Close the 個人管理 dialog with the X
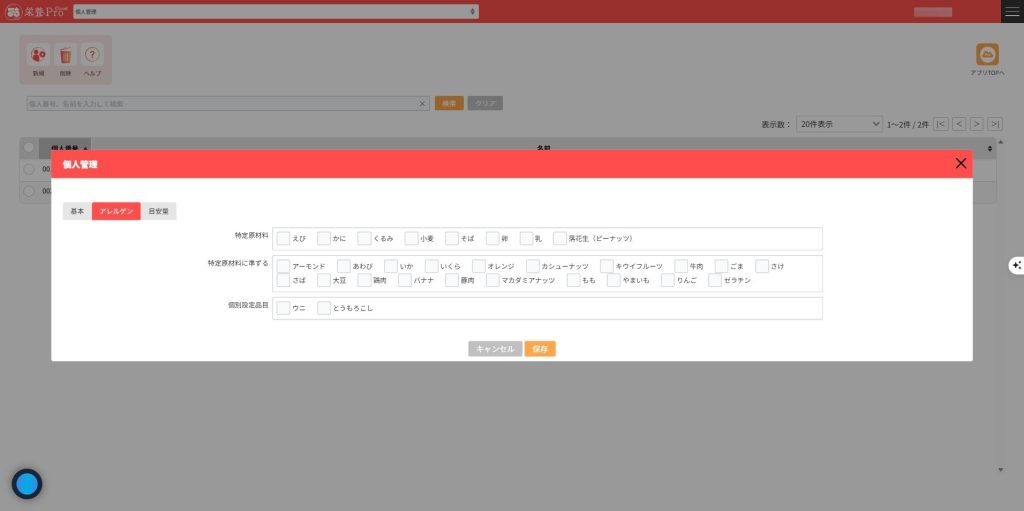This screenshot has height=511, width=1024. (960, 163)
